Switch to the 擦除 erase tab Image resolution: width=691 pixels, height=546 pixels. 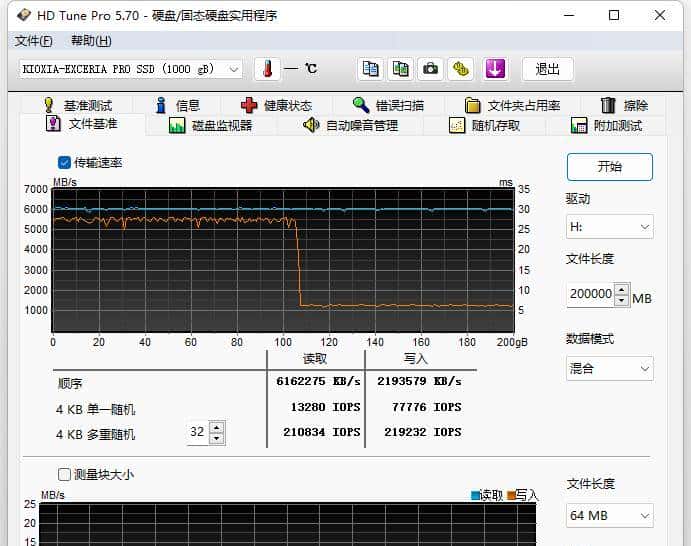[624, 105]
